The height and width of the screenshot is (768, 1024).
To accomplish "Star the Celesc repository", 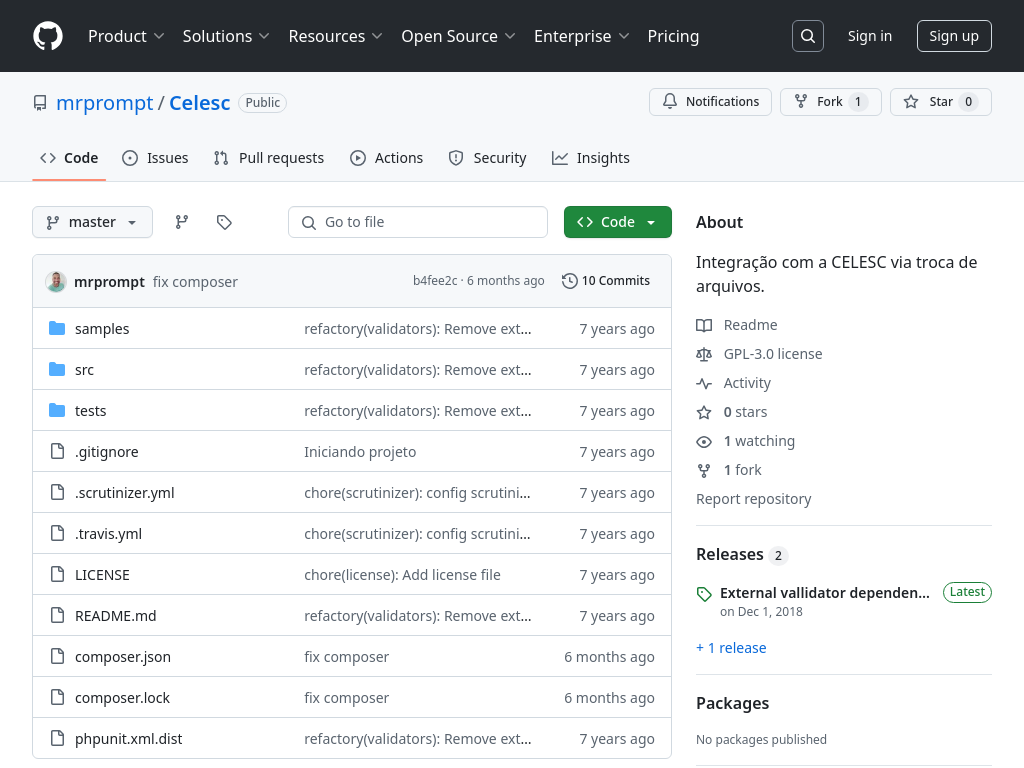I will [941, 102].
